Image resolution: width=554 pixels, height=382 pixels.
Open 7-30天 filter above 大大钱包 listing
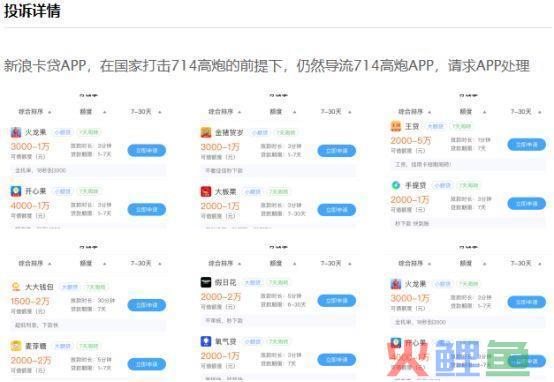point(146,263)
